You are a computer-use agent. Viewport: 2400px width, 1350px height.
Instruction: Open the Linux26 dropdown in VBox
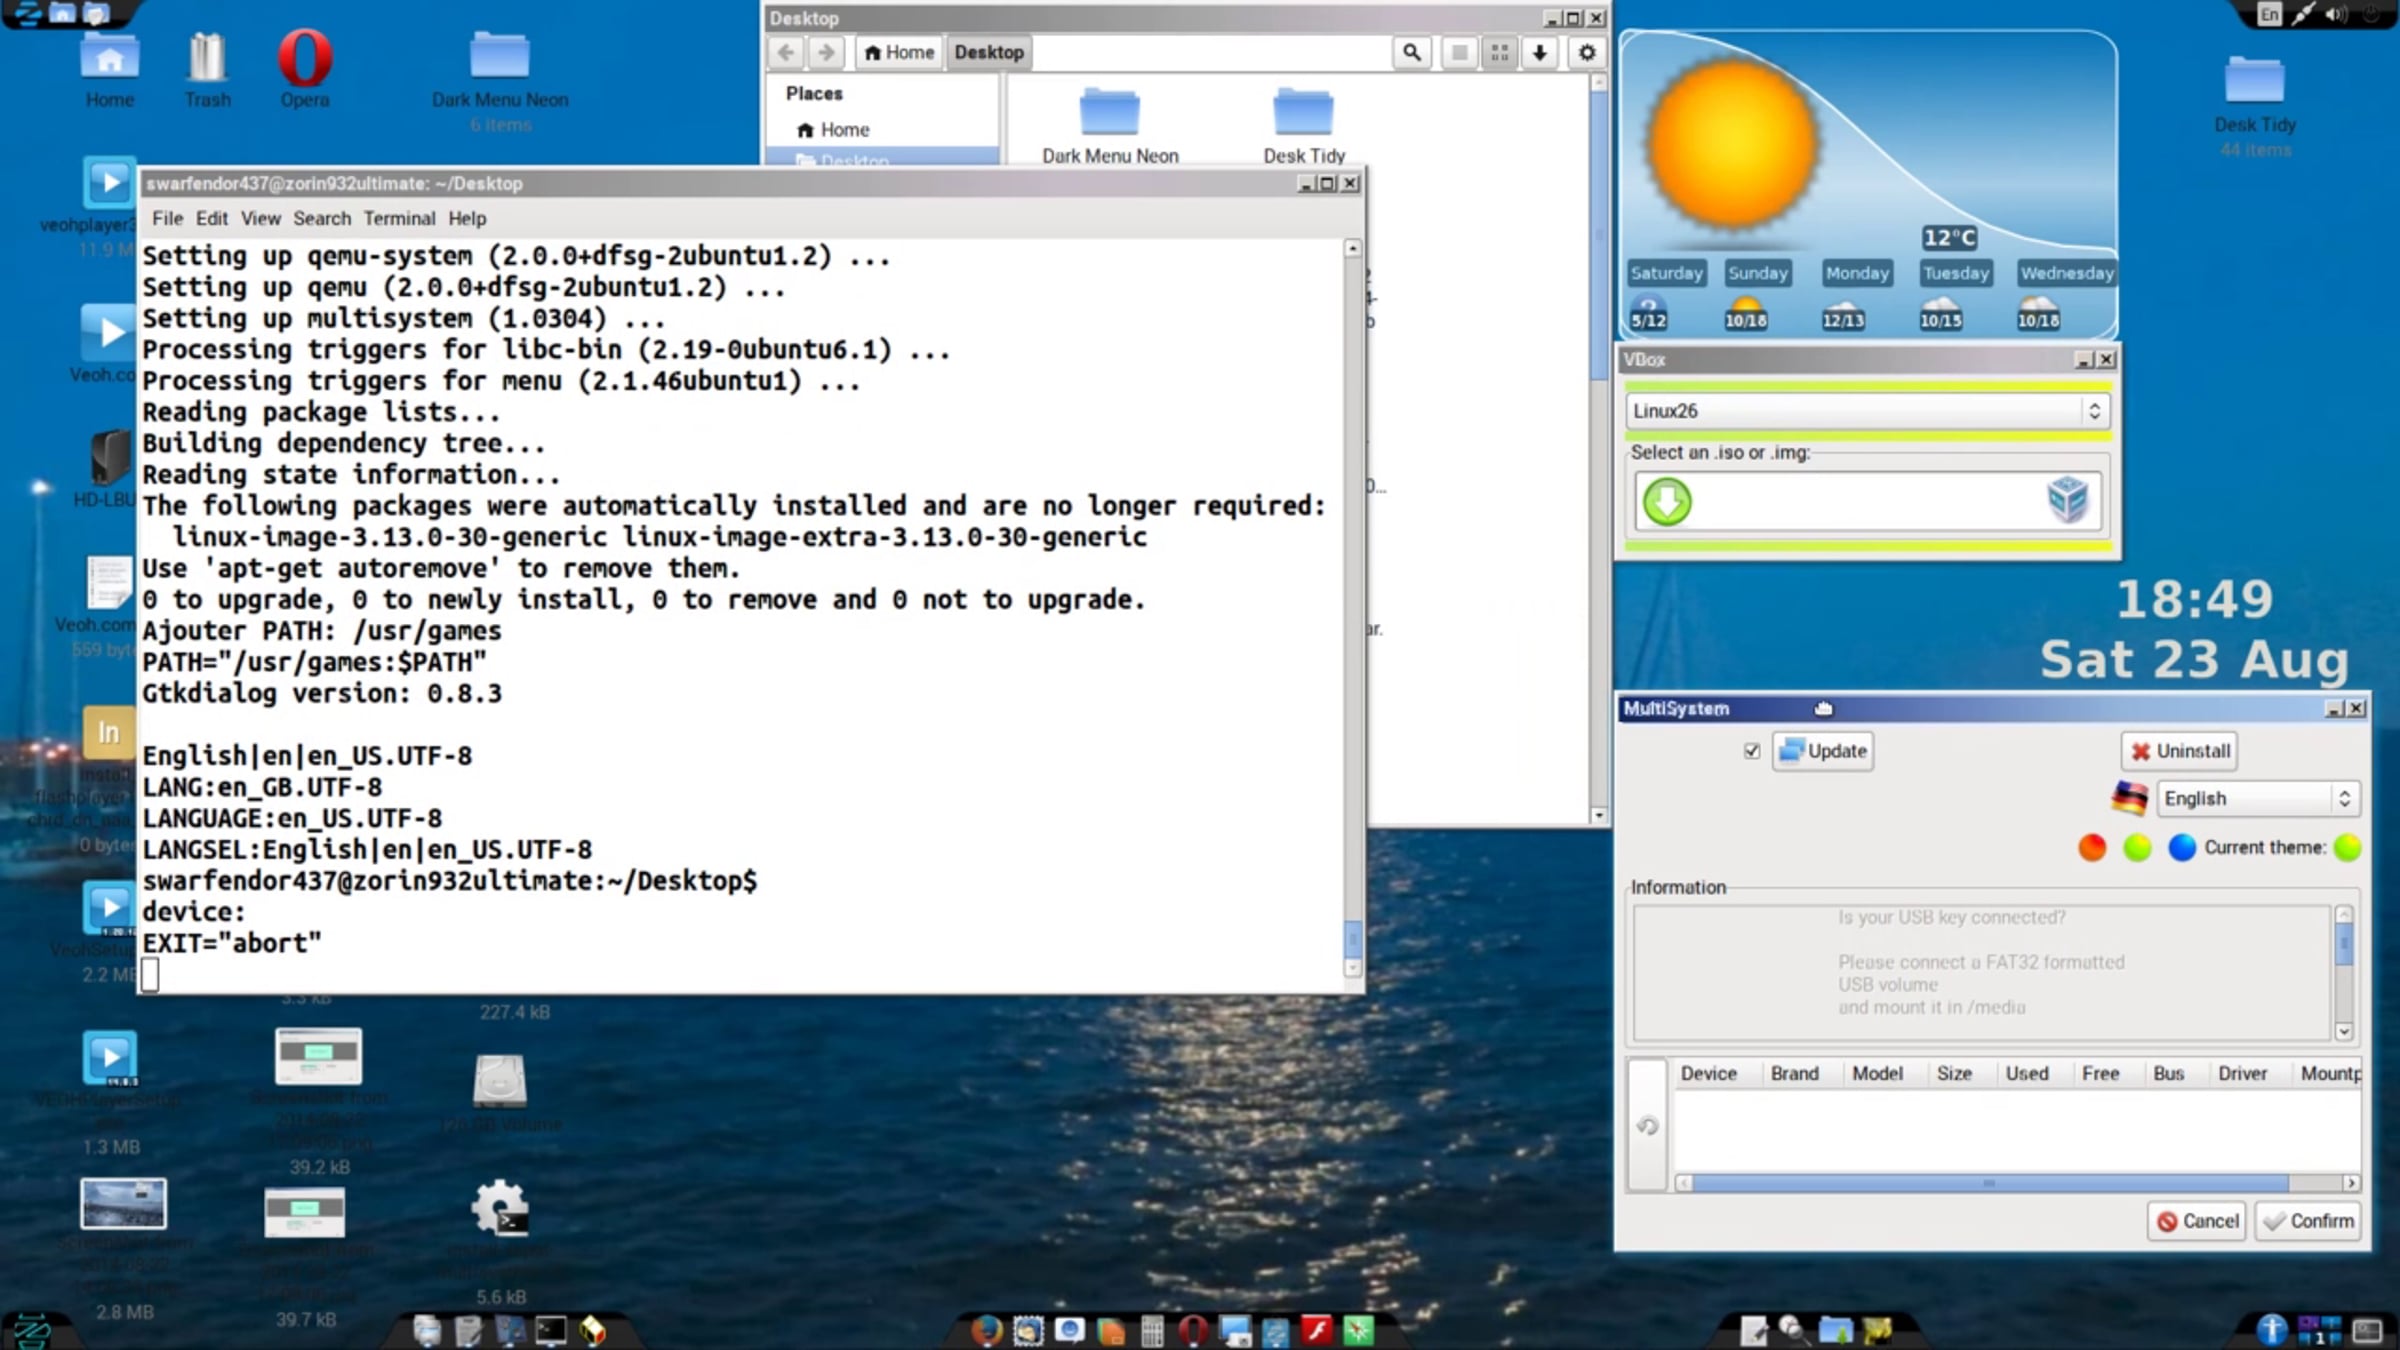click(1867, 411)
